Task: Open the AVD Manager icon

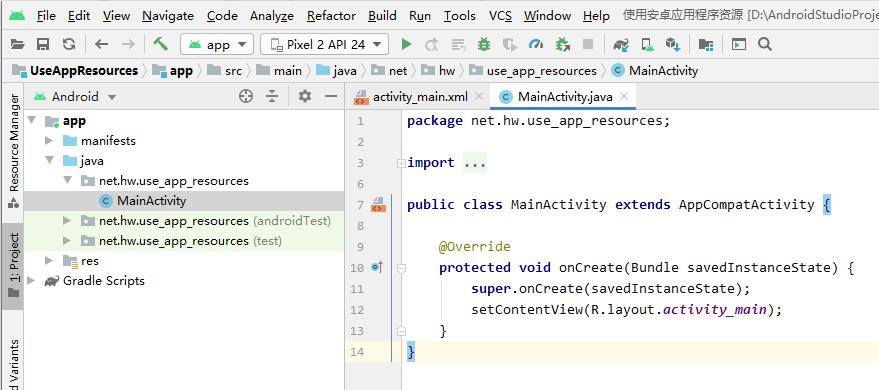Action: pyautogui.click(x=647, y=44)
